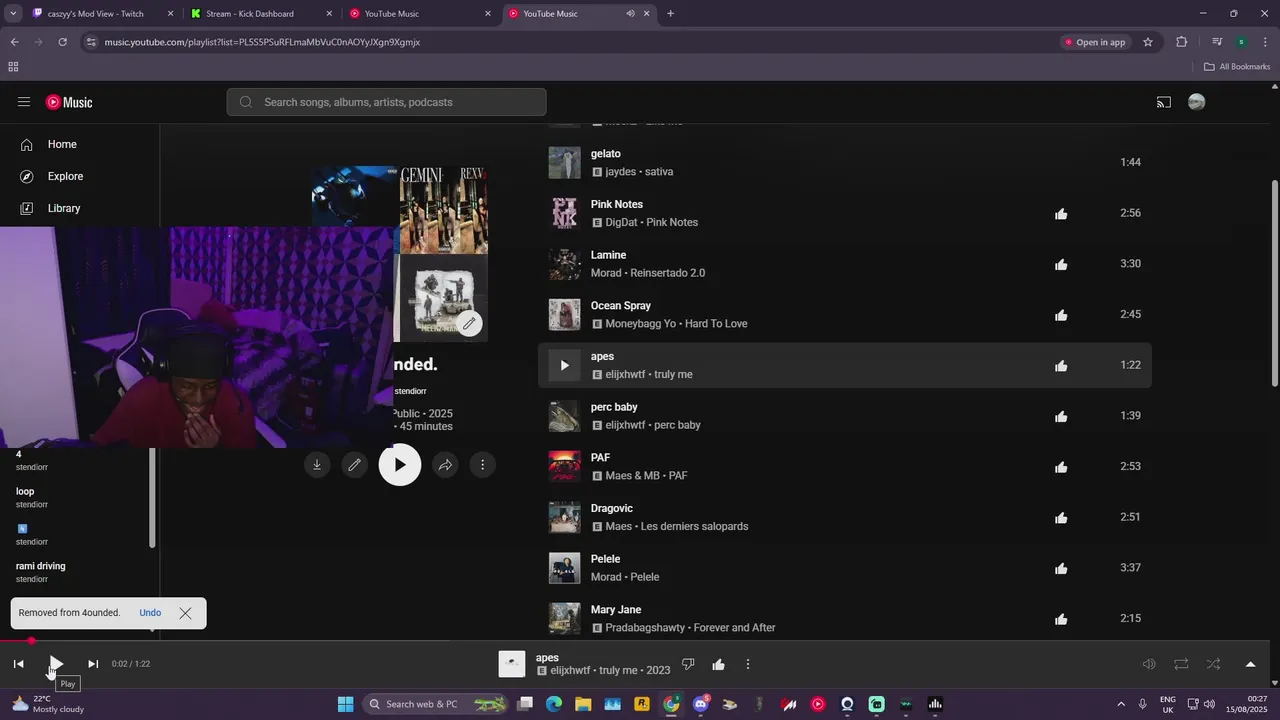Open the tab search dropdown arrow
1280x720 pixels.
coord(13,14)
